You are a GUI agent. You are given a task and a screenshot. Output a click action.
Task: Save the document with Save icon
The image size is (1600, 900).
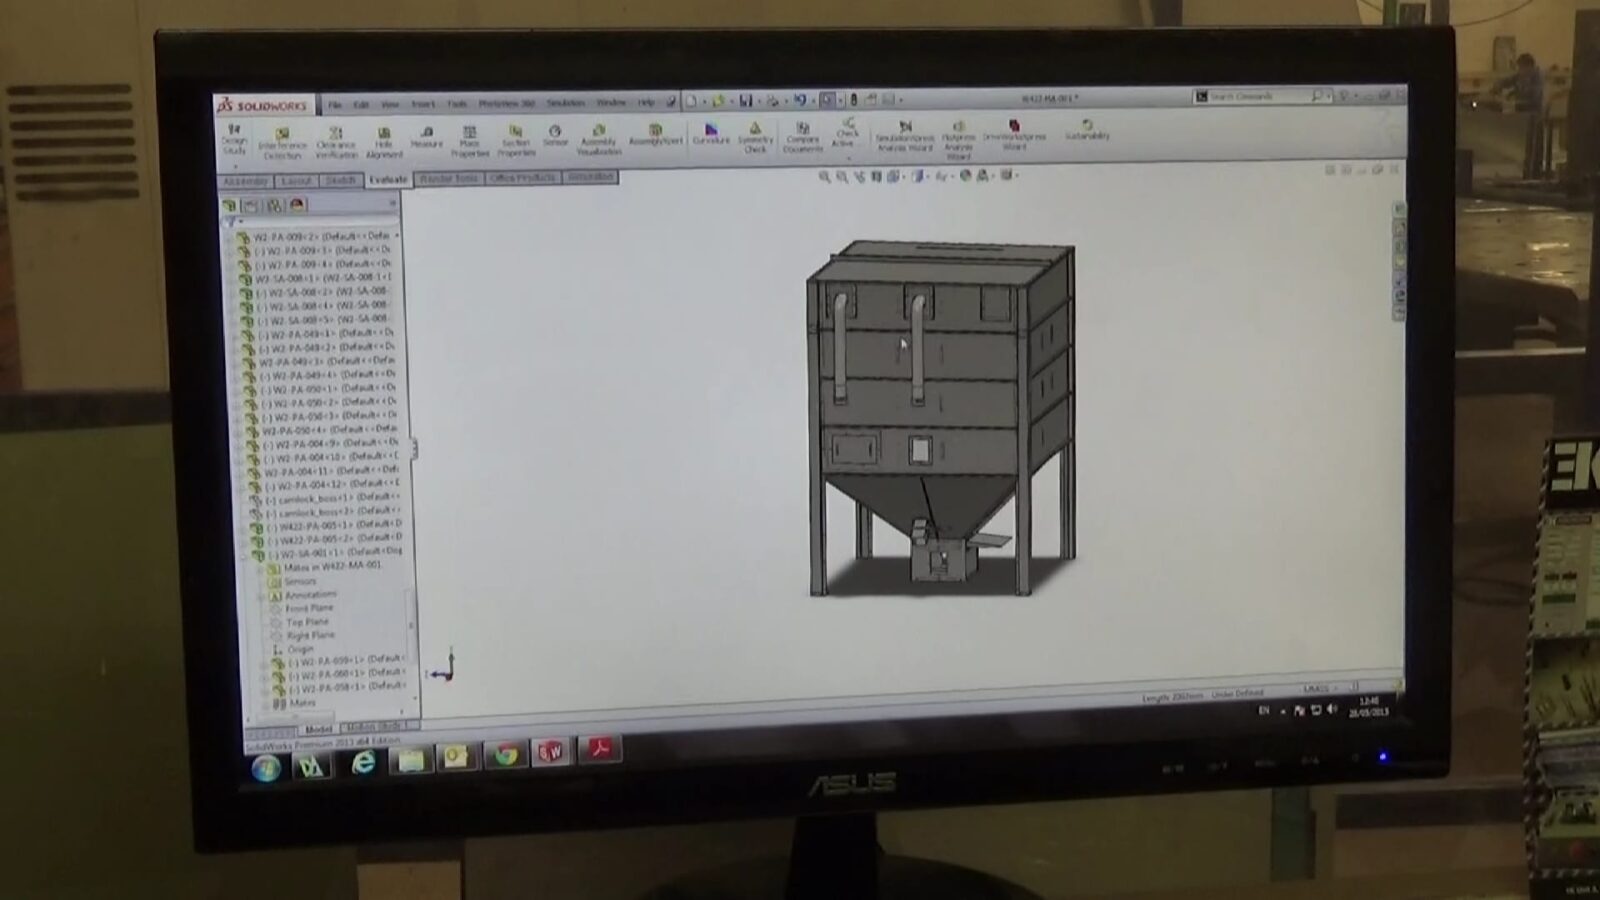(x=745, y=101)
